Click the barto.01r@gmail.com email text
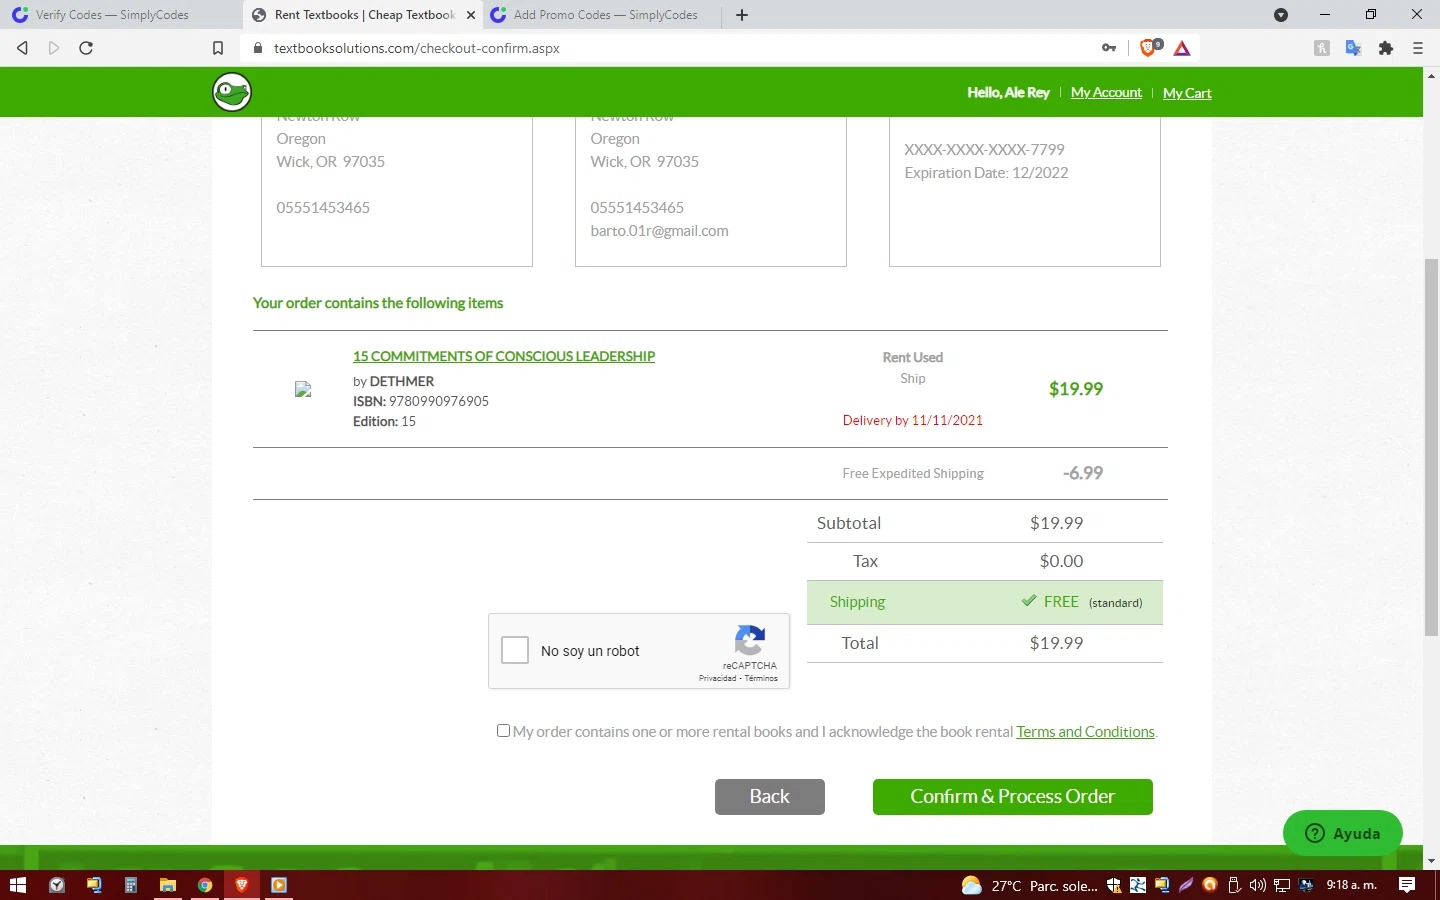The image size is (1440, 900). 659,231
